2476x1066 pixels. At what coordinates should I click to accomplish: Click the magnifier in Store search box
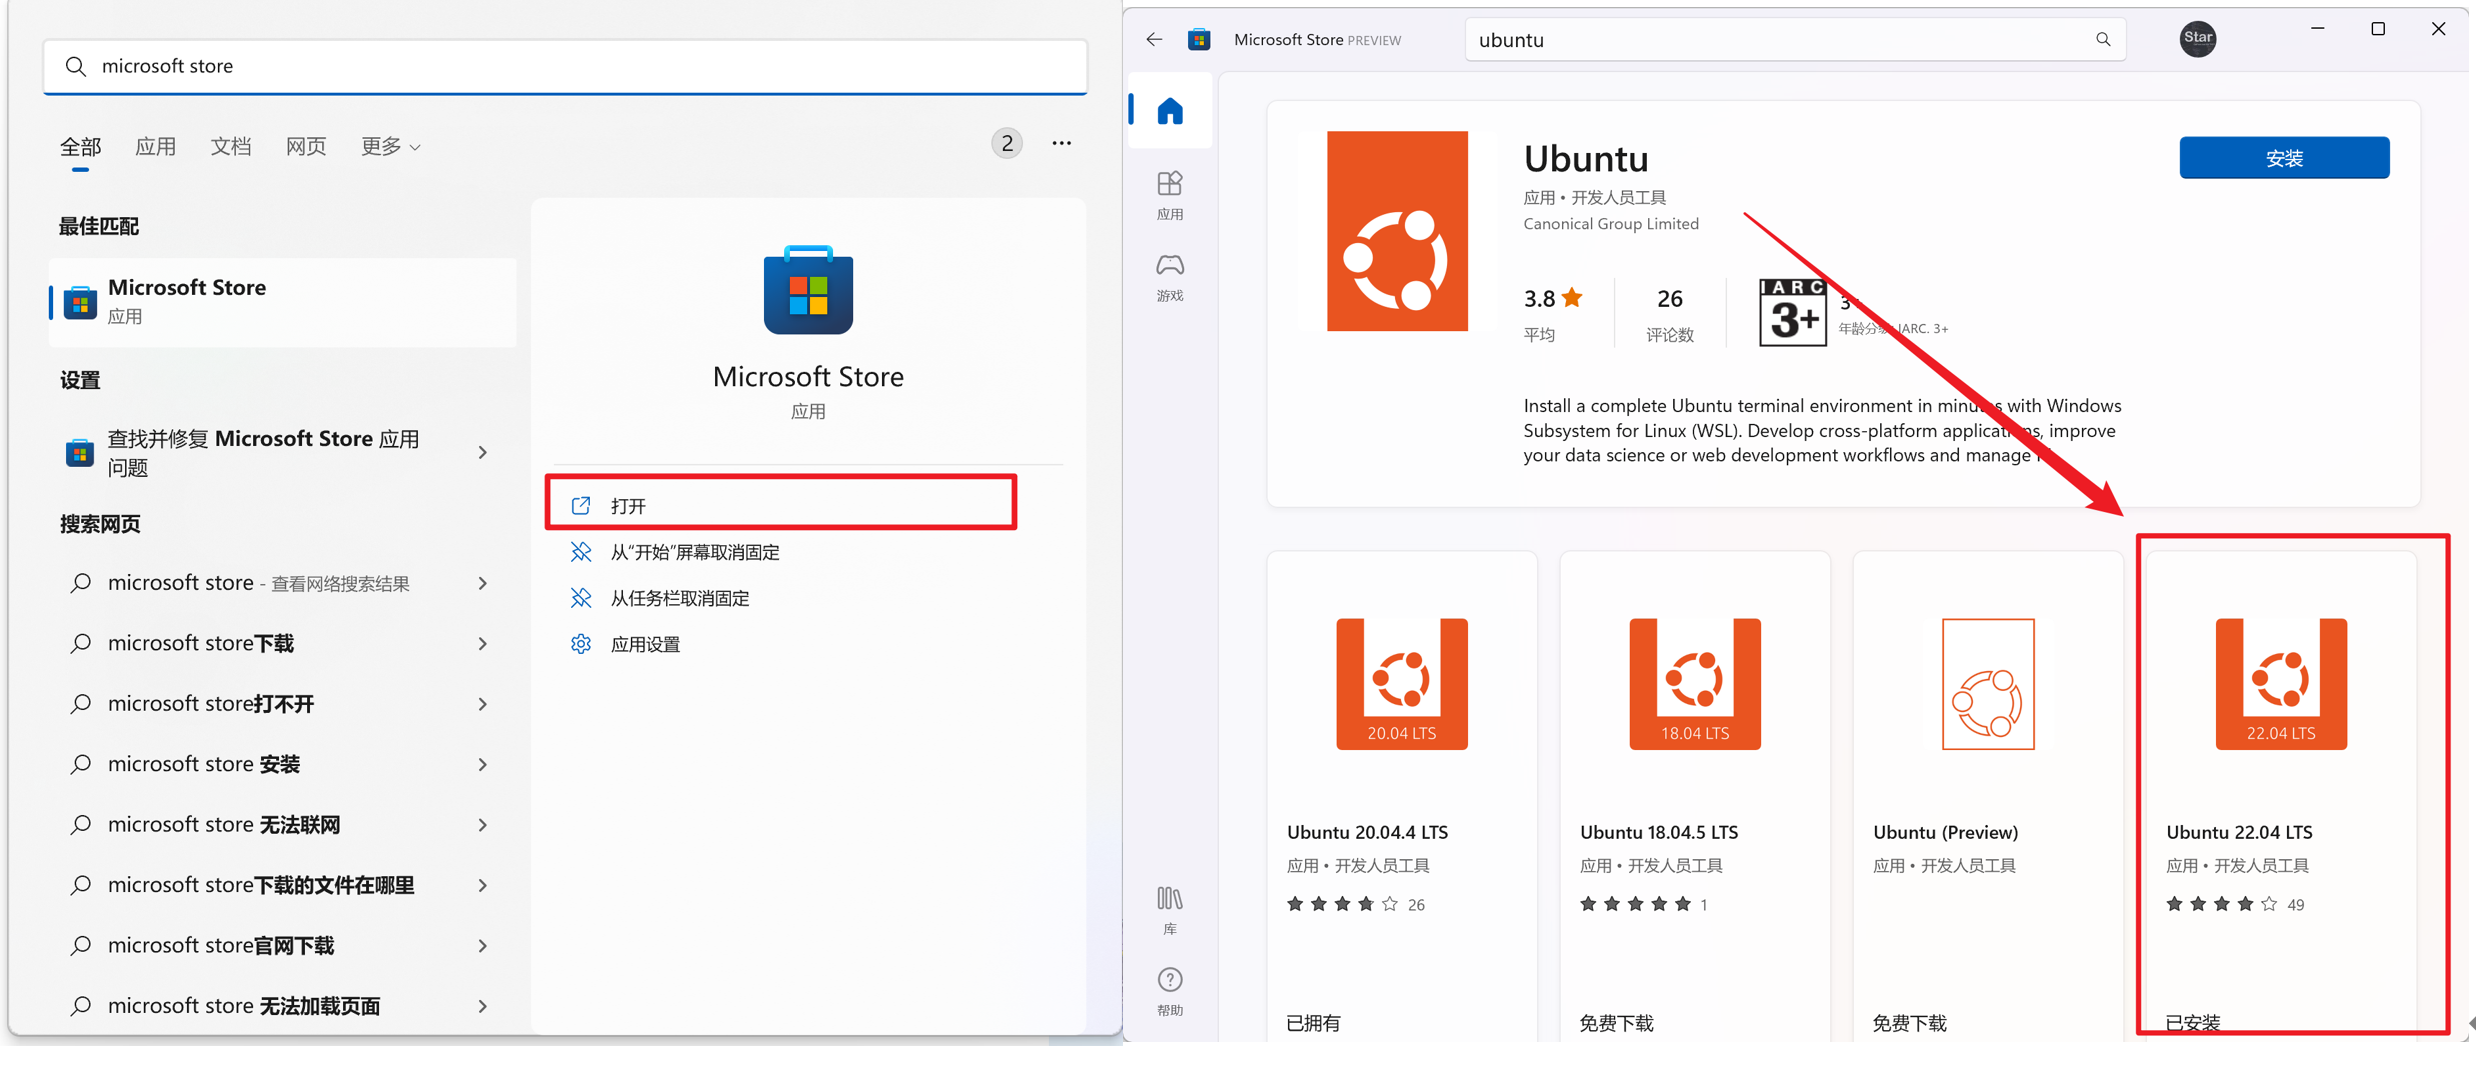[2103, 39]
